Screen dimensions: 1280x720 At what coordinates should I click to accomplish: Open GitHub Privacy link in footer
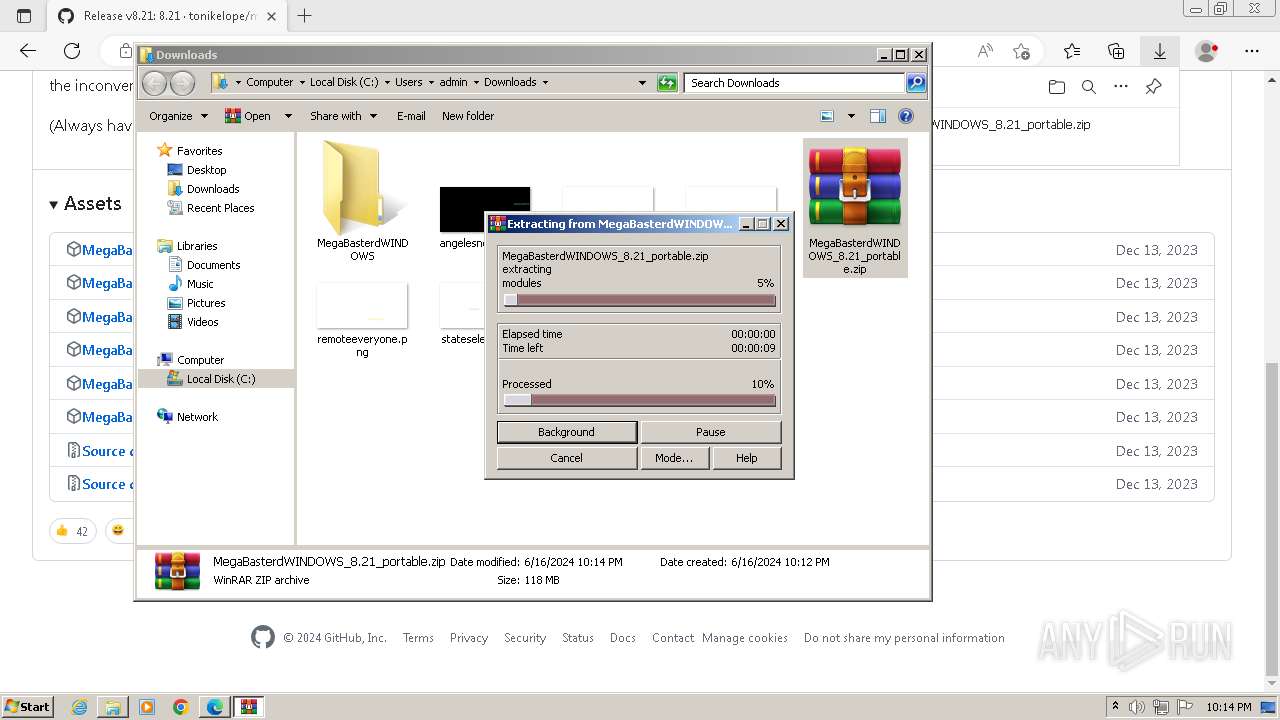(x=469, y=638)
